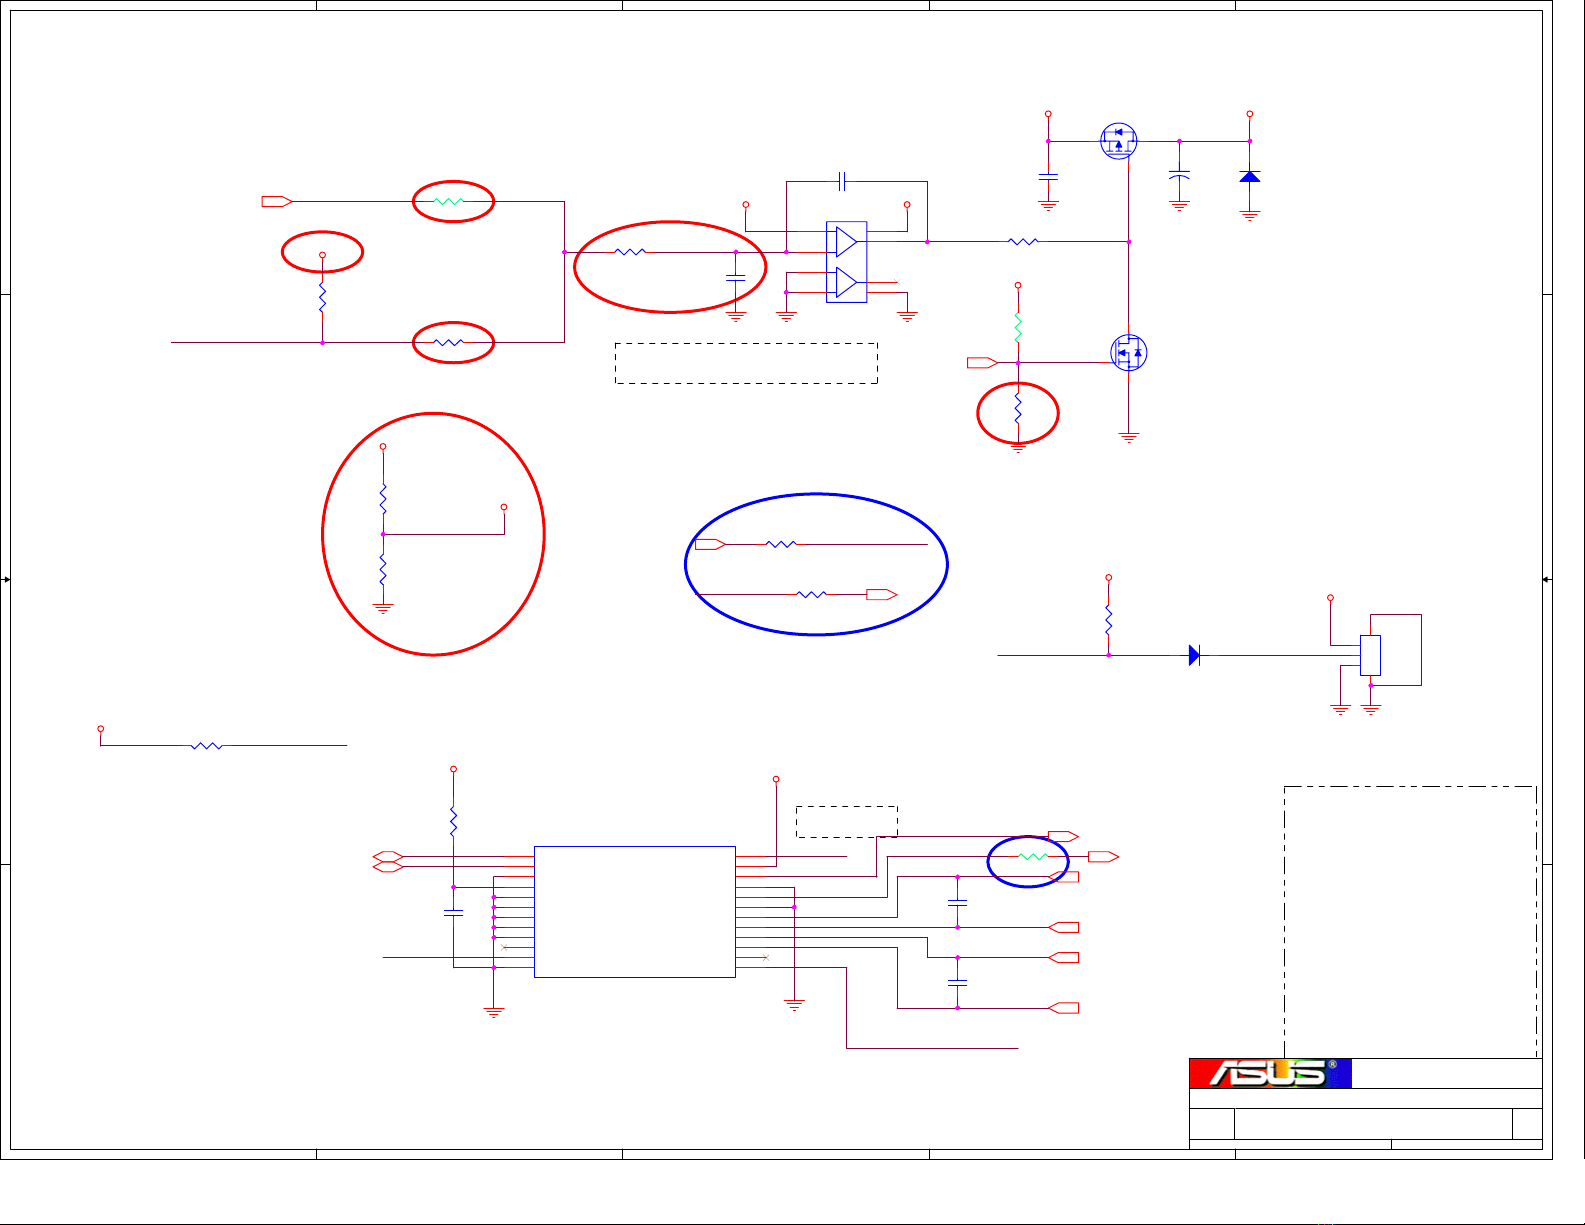The image size is (1585, 1225).
Task: Select the port before the upper resistor in blue oval
Action: click(710, 544)
